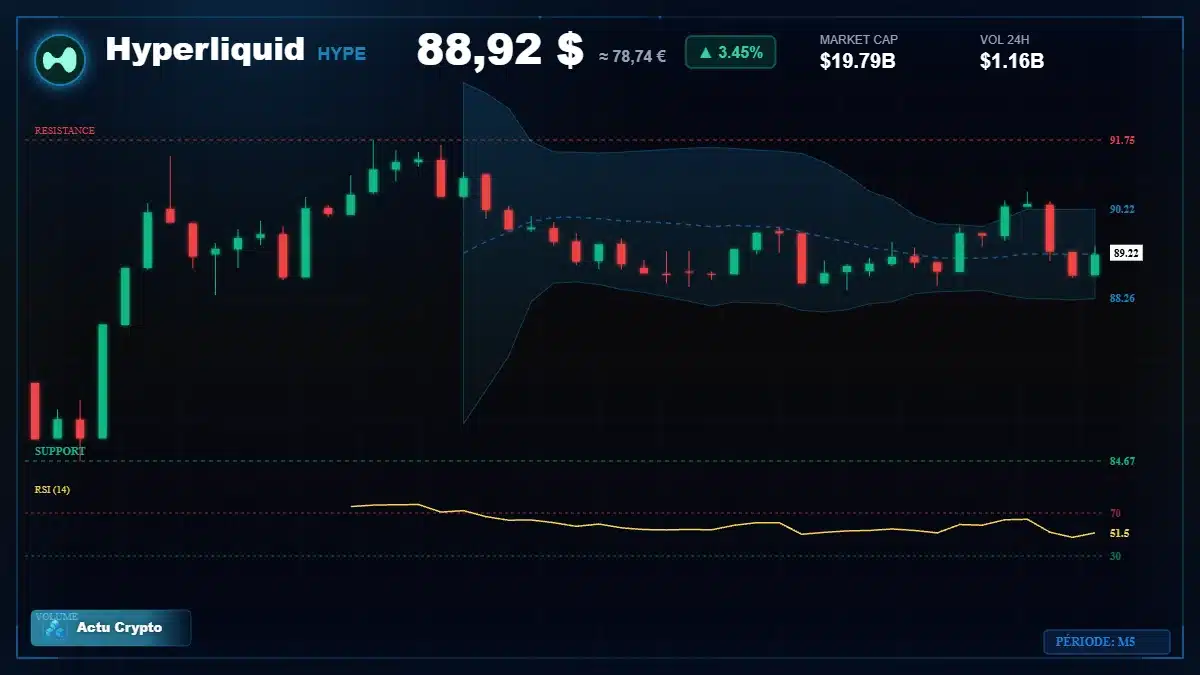1200x675 pixels.
Task: Click the last green candlestick on the right
Action: click(1095, 264)
